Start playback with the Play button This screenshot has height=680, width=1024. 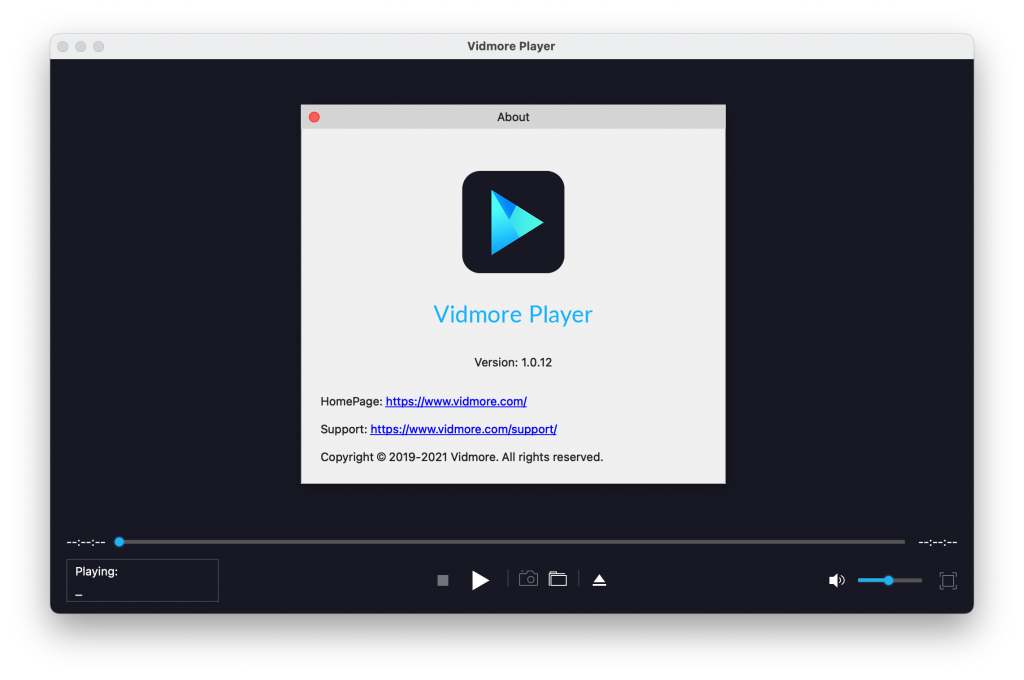pos(480,580)
